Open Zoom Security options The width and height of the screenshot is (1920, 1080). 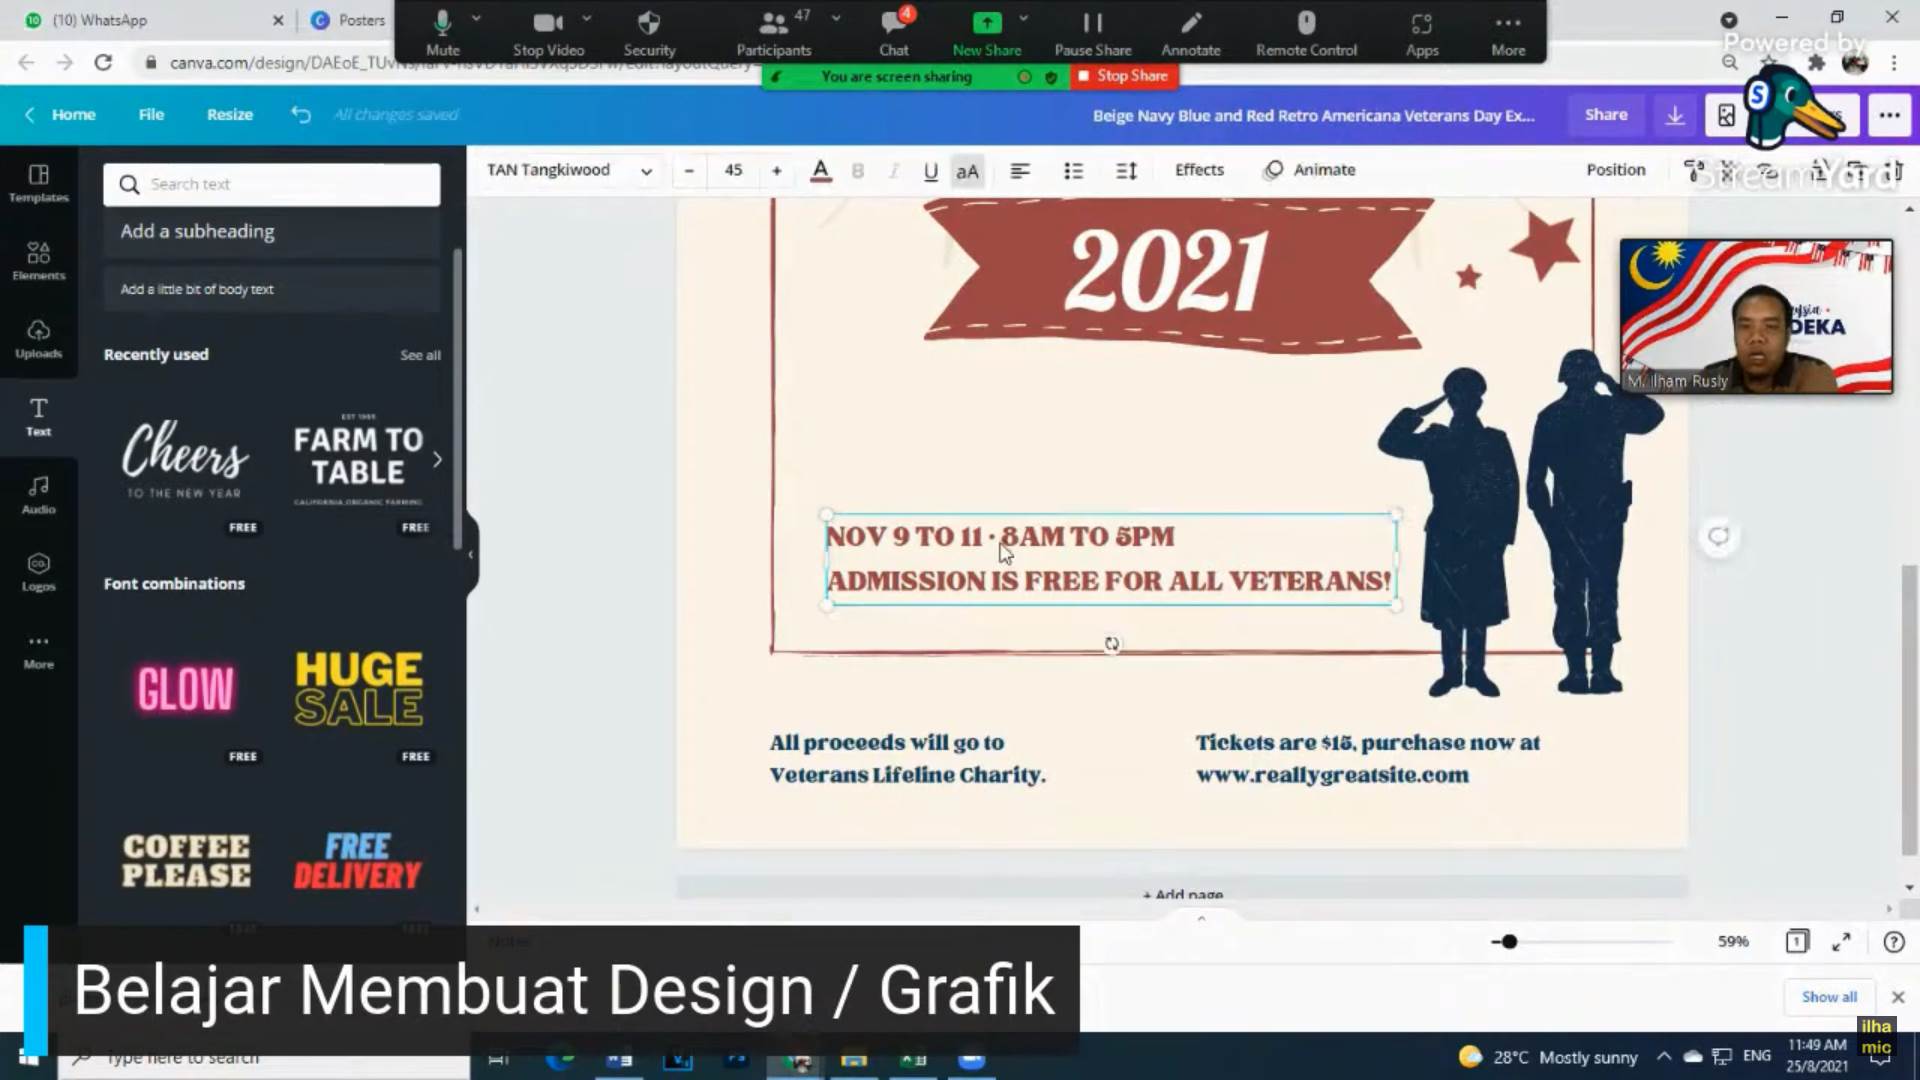[649, 33]
